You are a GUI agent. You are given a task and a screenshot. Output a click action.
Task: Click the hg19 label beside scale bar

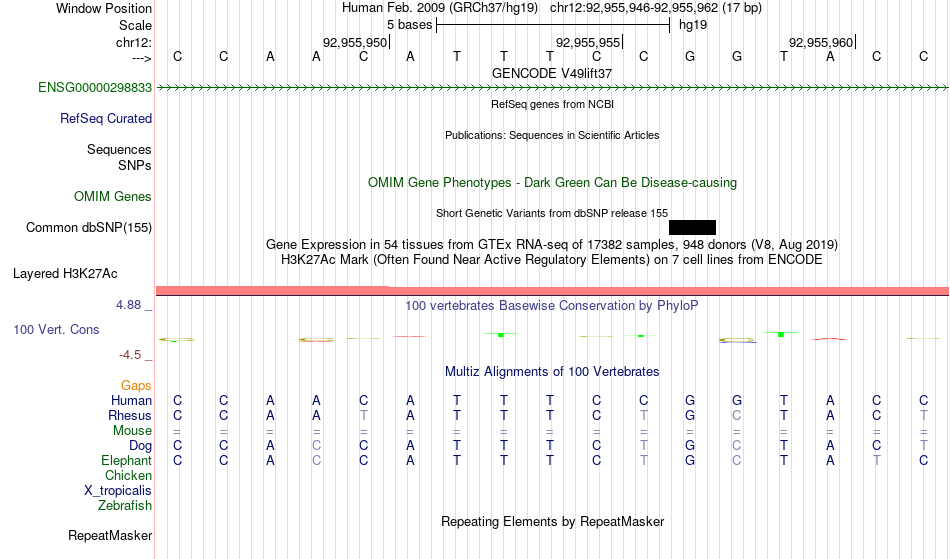coord(693,25)
